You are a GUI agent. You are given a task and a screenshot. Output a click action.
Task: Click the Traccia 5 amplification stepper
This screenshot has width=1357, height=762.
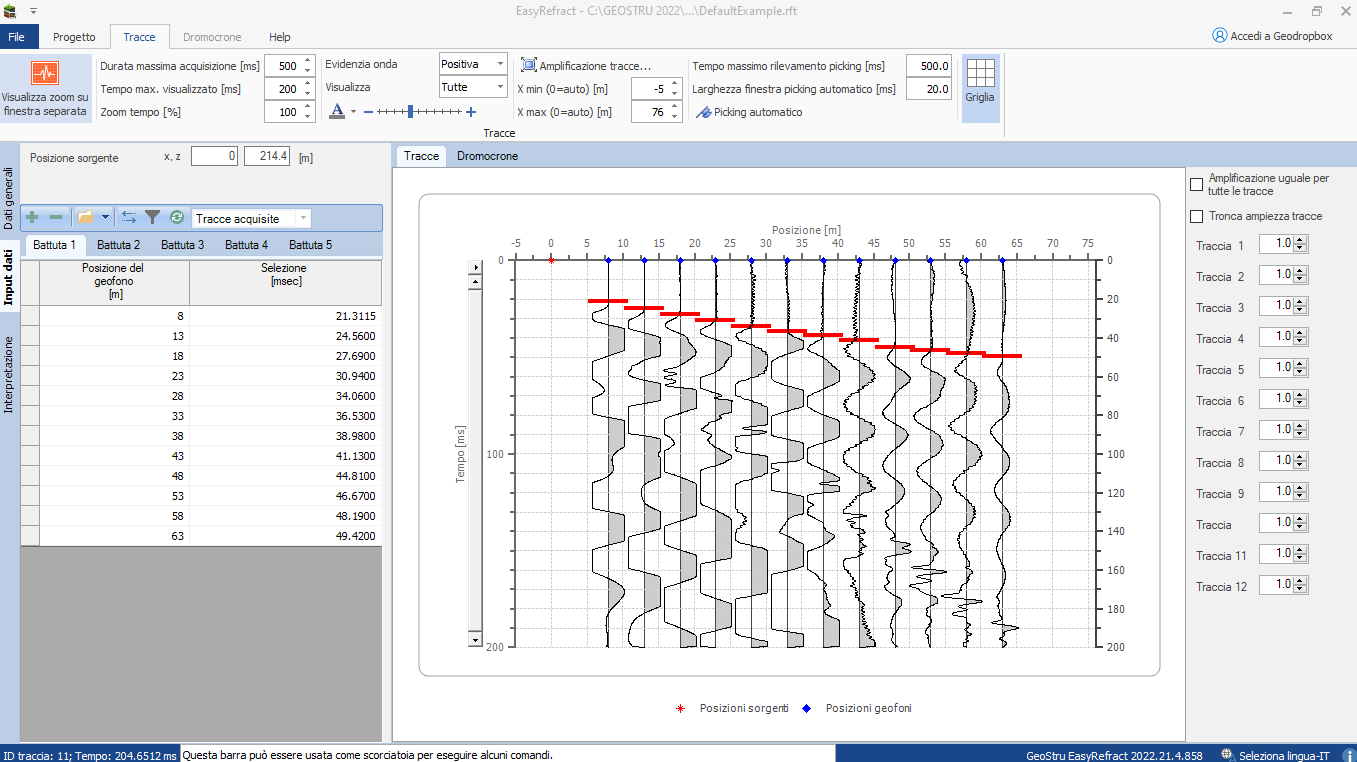1301,368
